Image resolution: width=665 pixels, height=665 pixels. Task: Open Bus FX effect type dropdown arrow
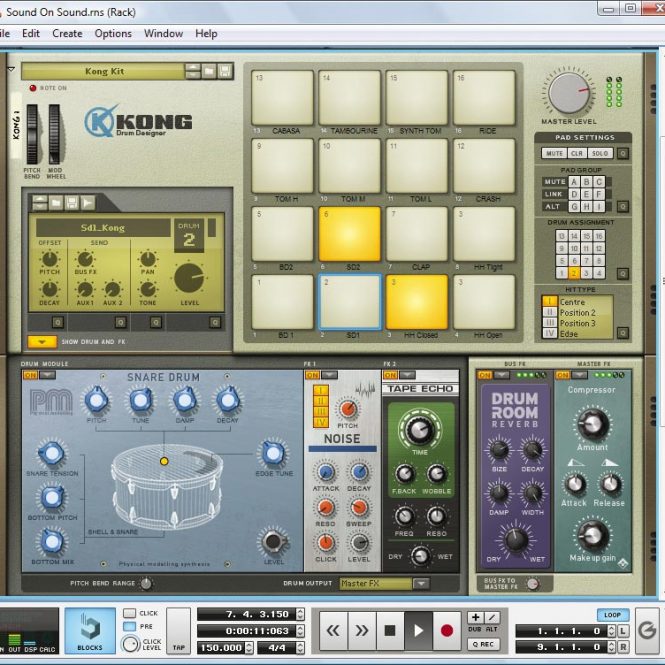coord(502,375)
